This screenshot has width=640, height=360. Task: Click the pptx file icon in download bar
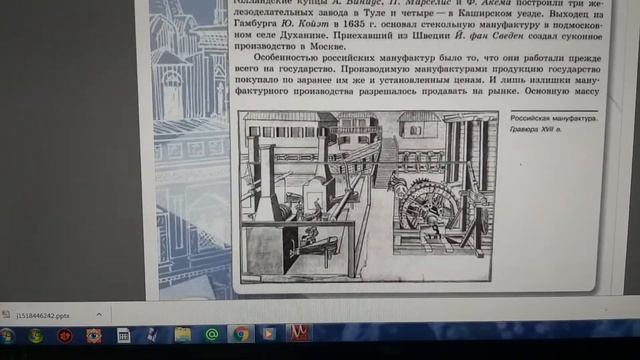[x=6, y=315]
